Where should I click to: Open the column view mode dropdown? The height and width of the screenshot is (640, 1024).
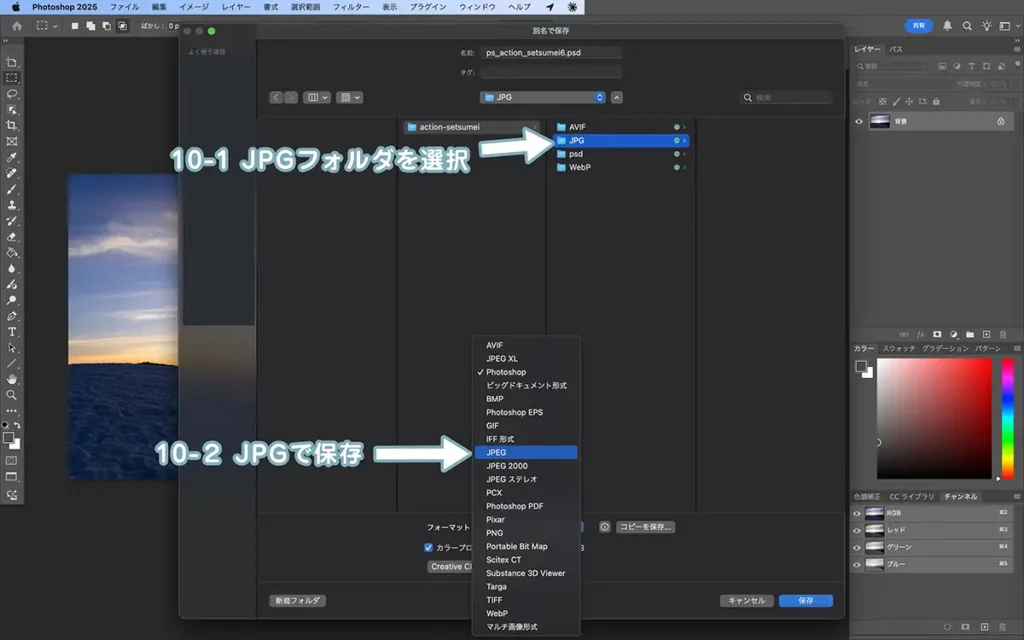318,97
